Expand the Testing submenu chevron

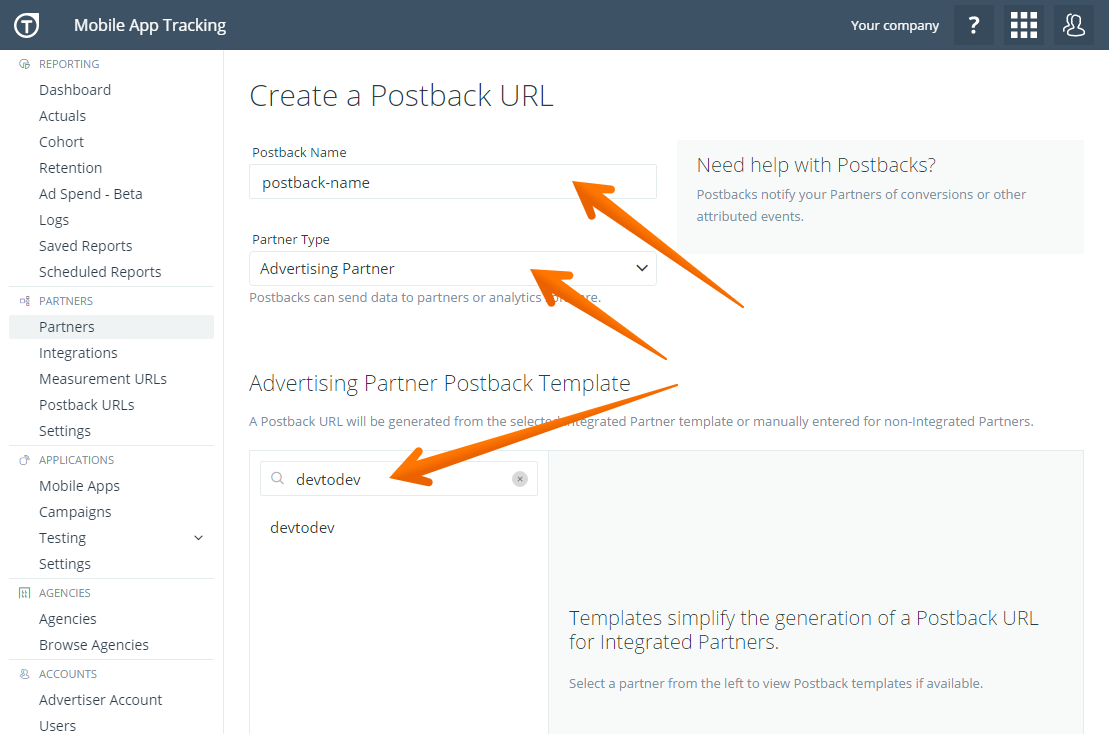[198, 538]
